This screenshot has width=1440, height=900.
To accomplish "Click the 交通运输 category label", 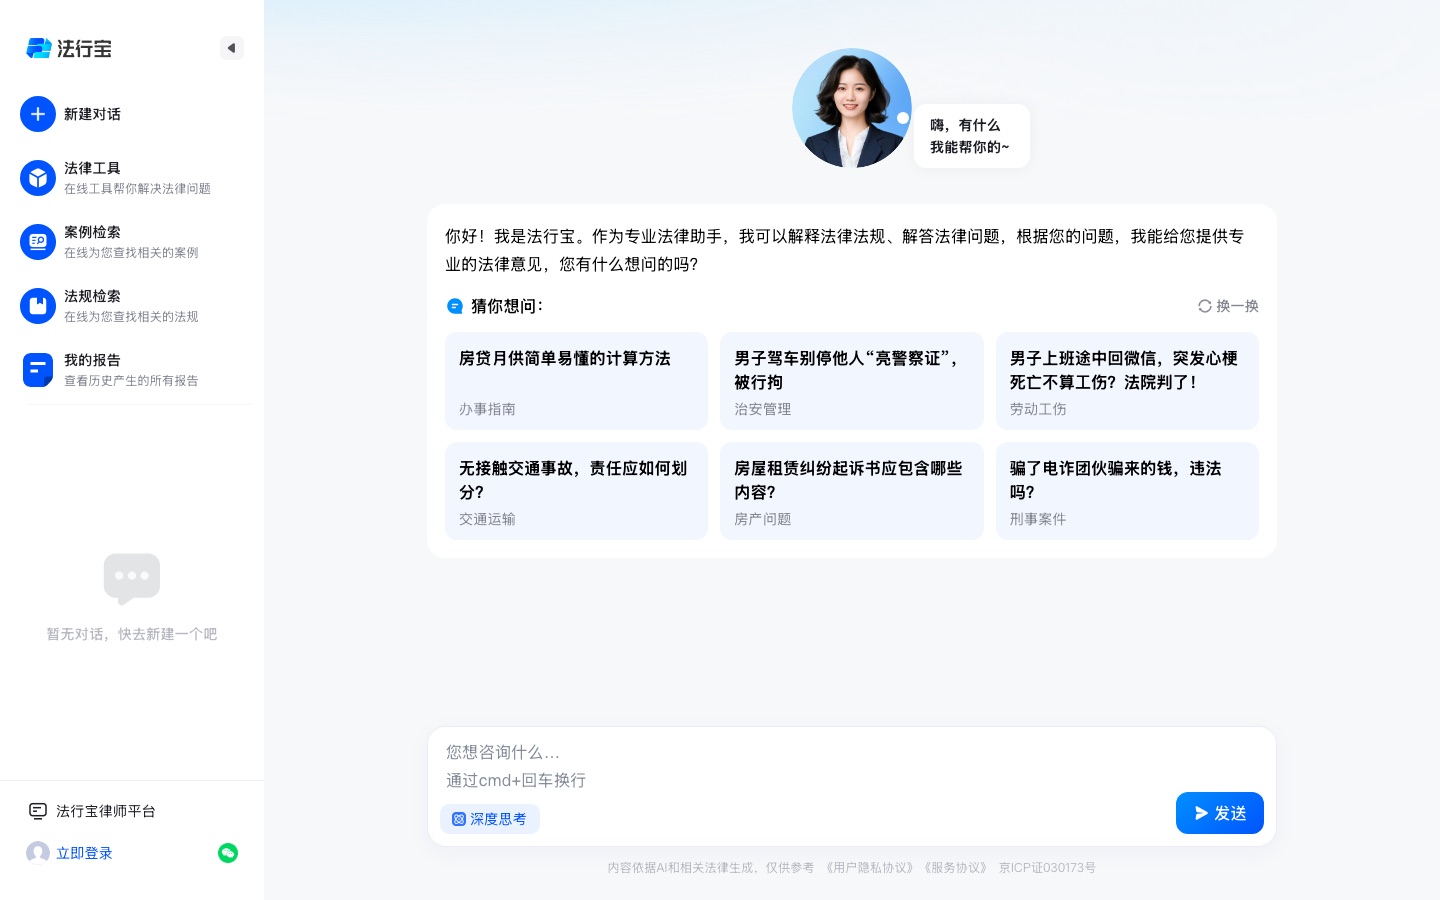I will 487,519.
